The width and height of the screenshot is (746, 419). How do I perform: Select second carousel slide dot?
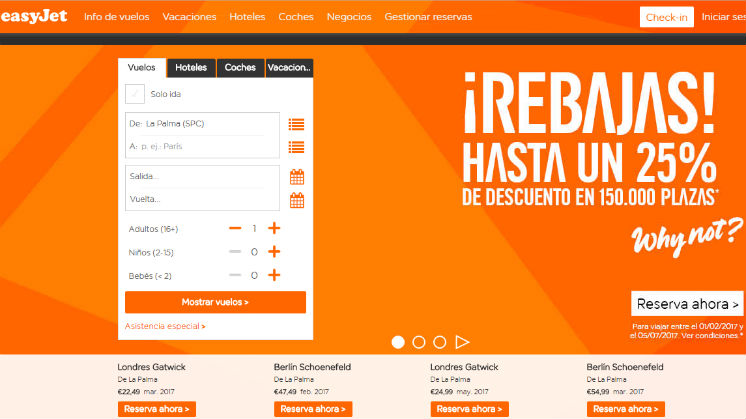pyautogui.click(x=419, y=342)
